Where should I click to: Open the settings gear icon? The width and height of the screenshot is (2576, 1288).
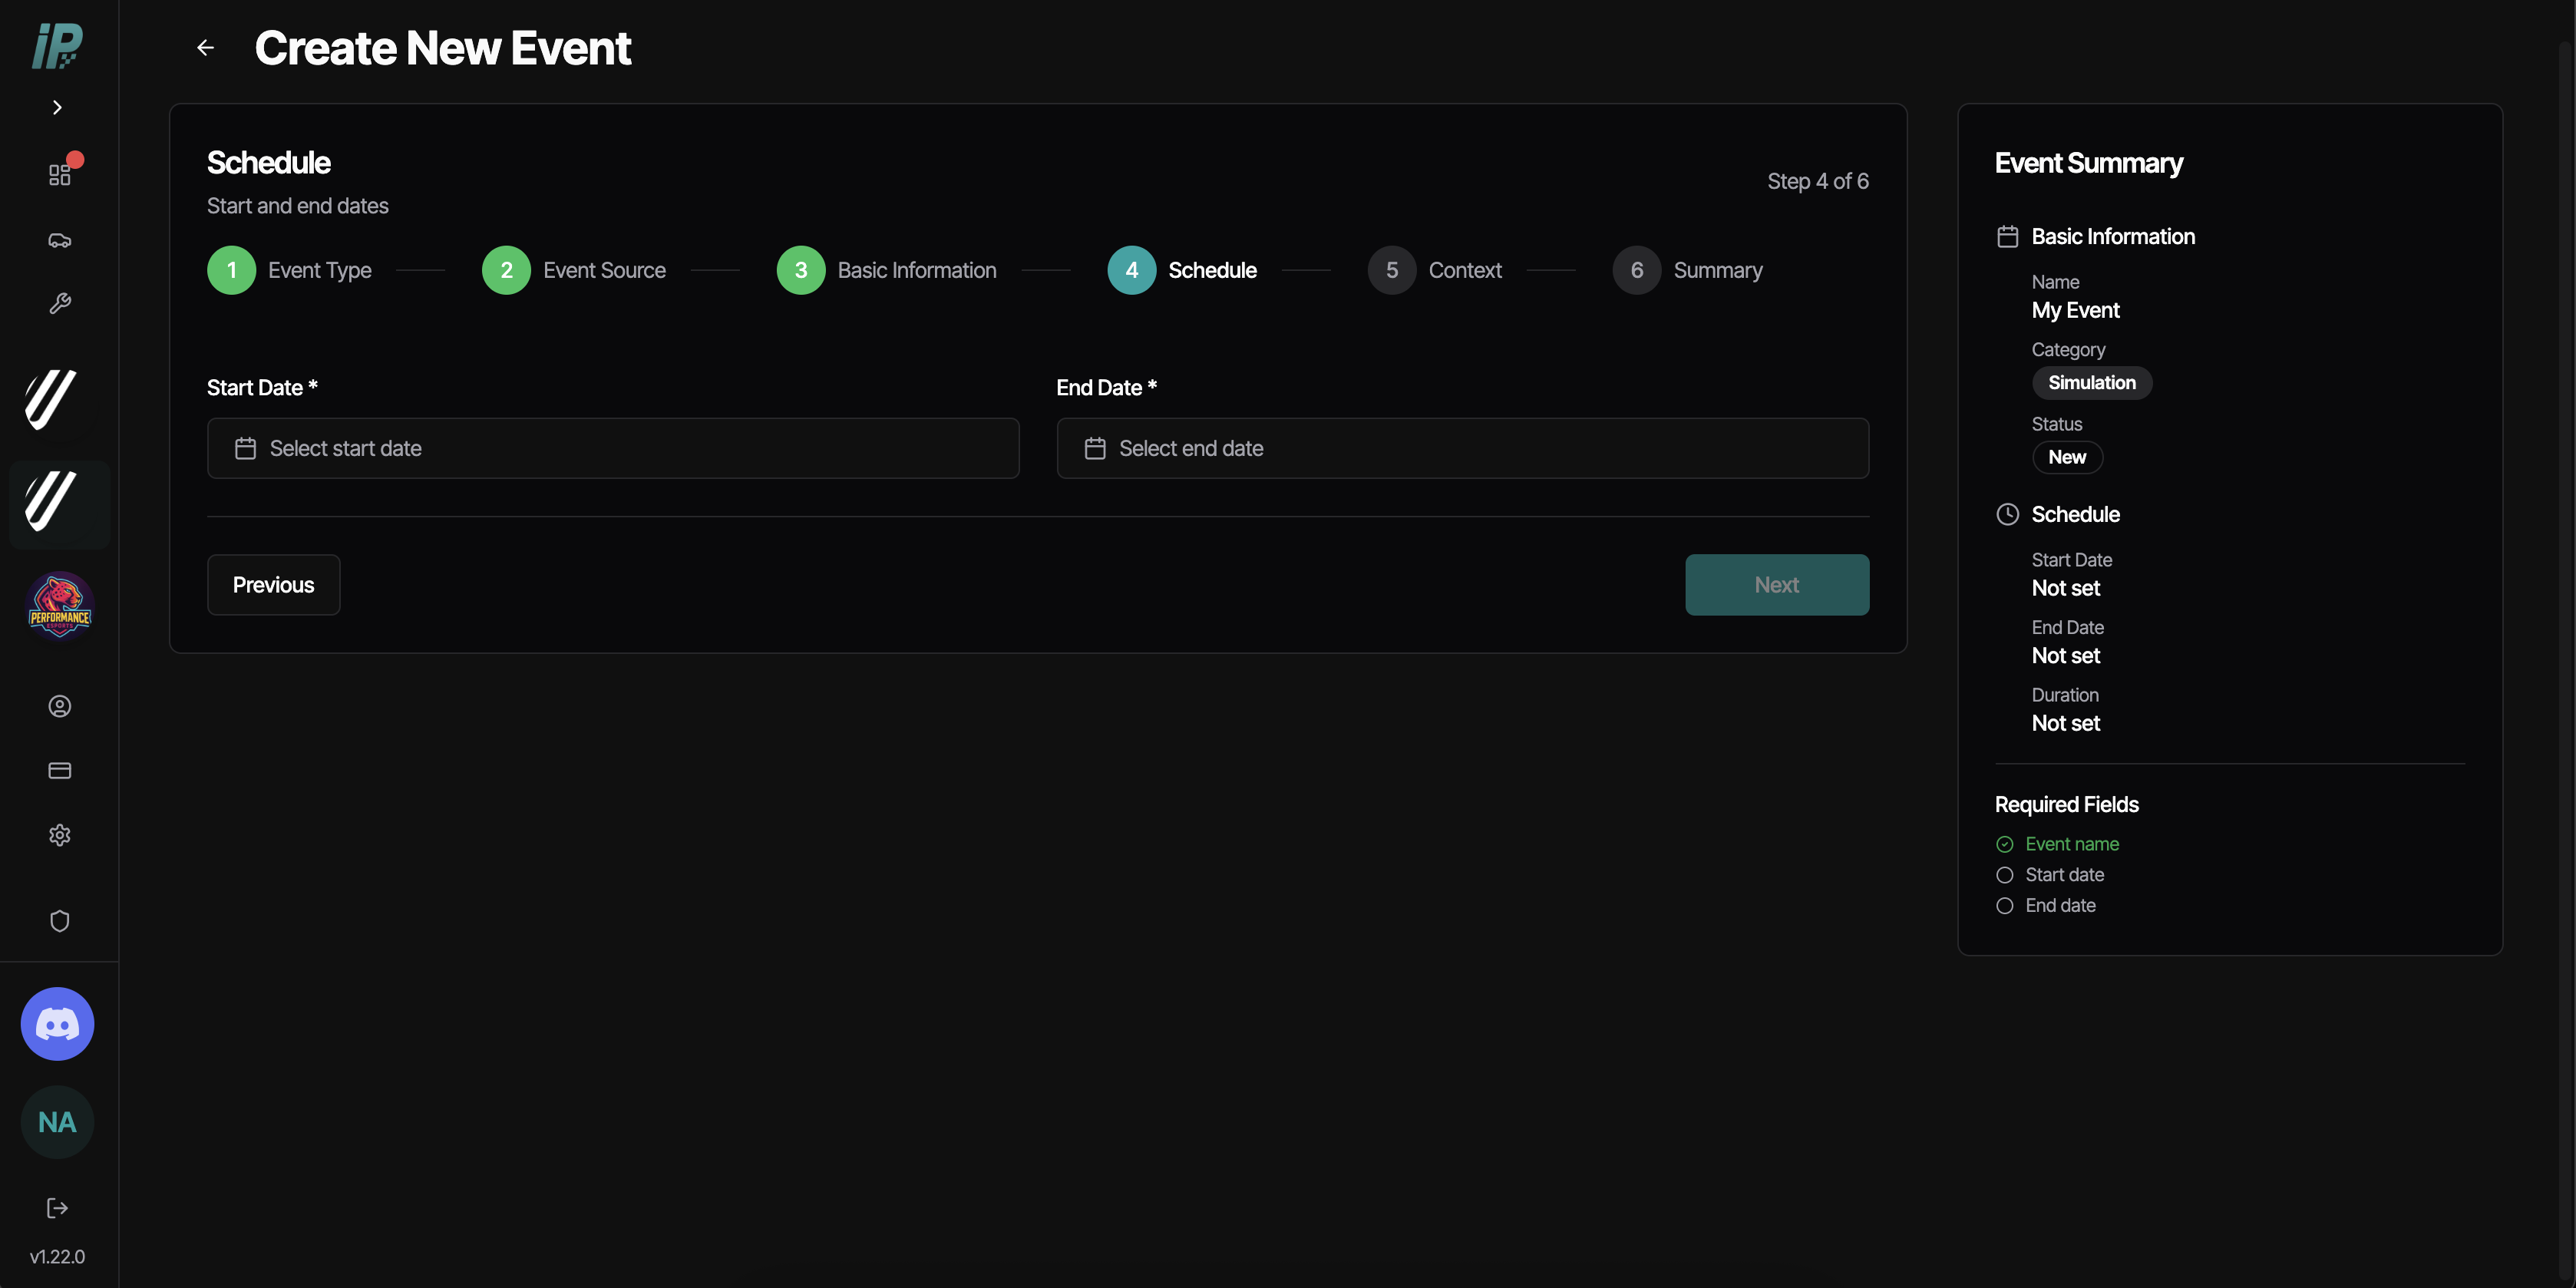click(60, 835)
